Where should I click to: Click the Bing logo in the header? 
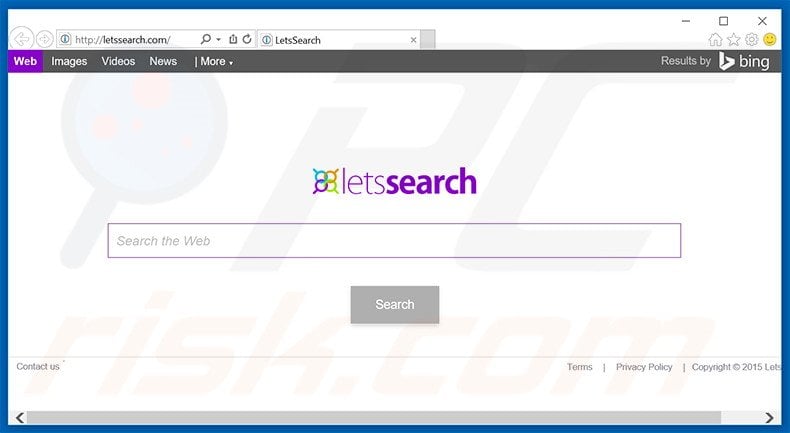744,61
